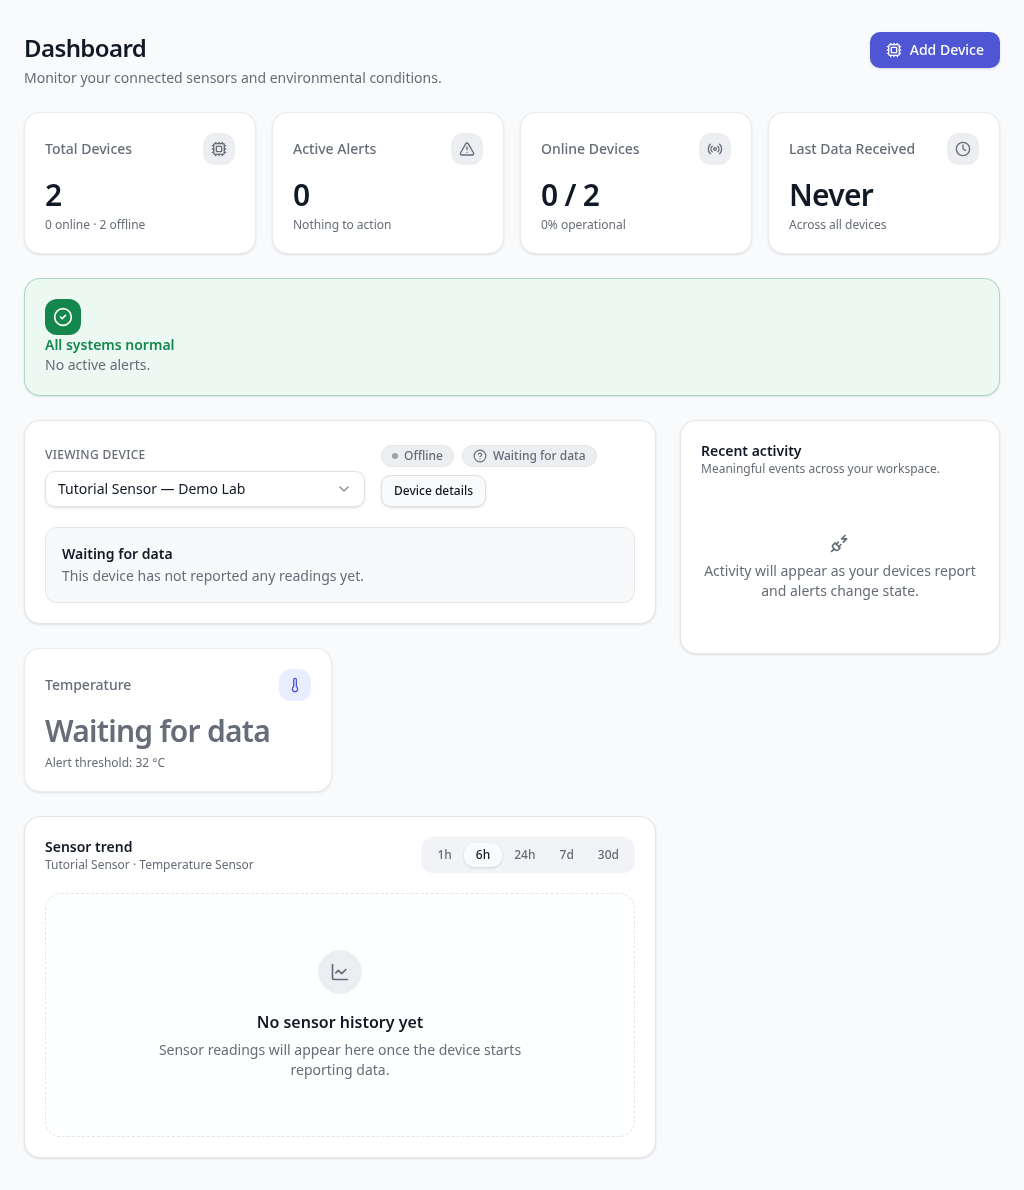Screen dimensions: 1024x1190
Task: Click the chart icon above No sensor history
Action: [339, 972]
